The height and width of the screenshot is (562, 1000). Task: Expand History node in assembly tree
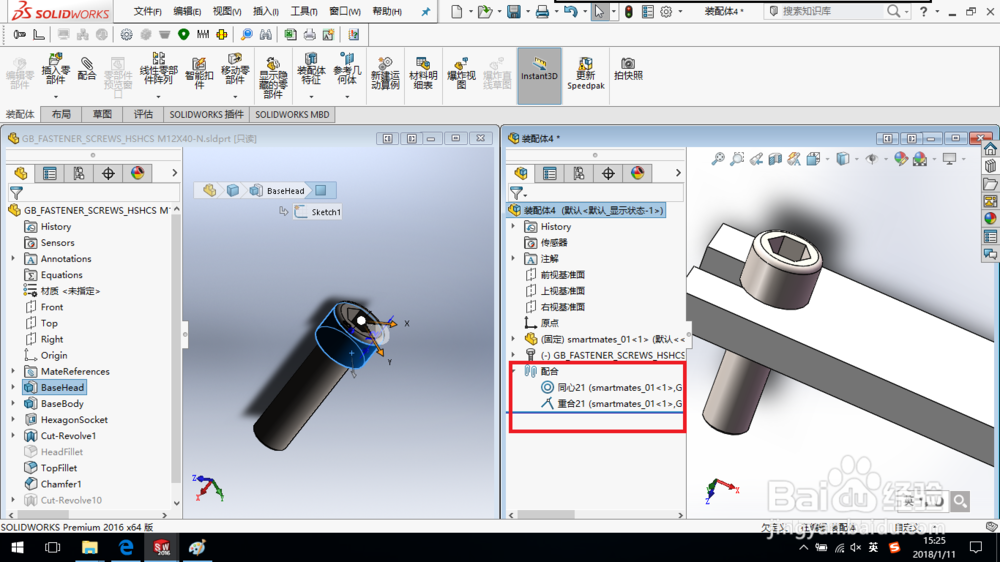(513, 226)
